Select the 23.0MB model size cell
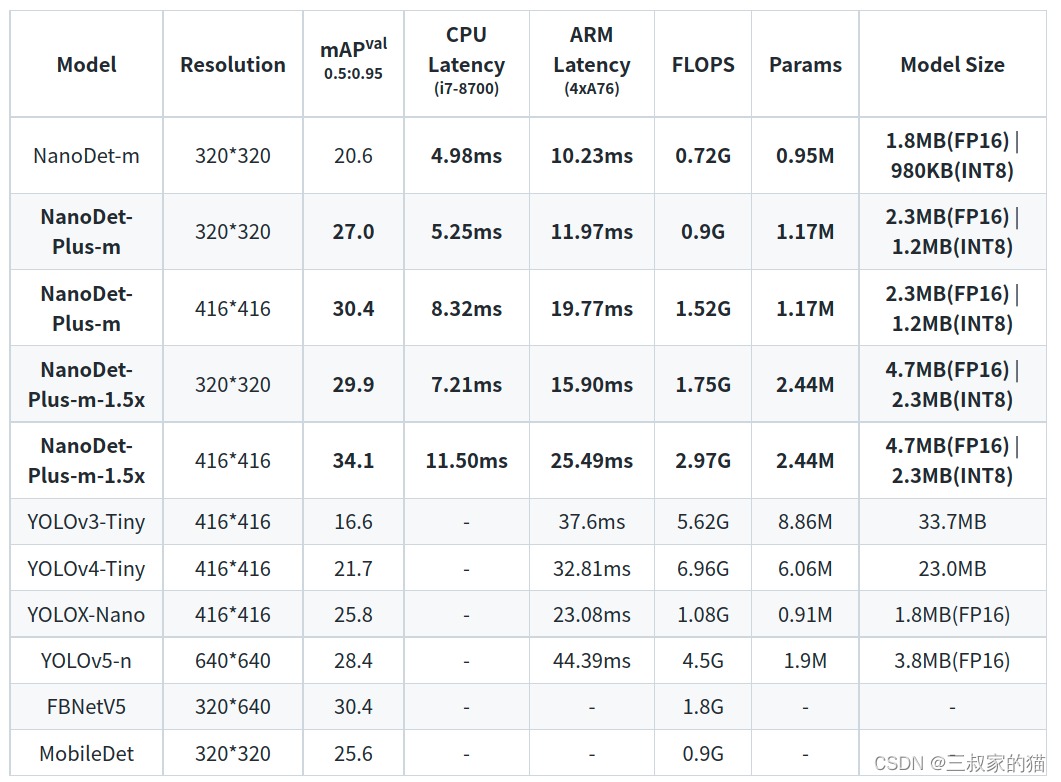 (x=952, y=569)
